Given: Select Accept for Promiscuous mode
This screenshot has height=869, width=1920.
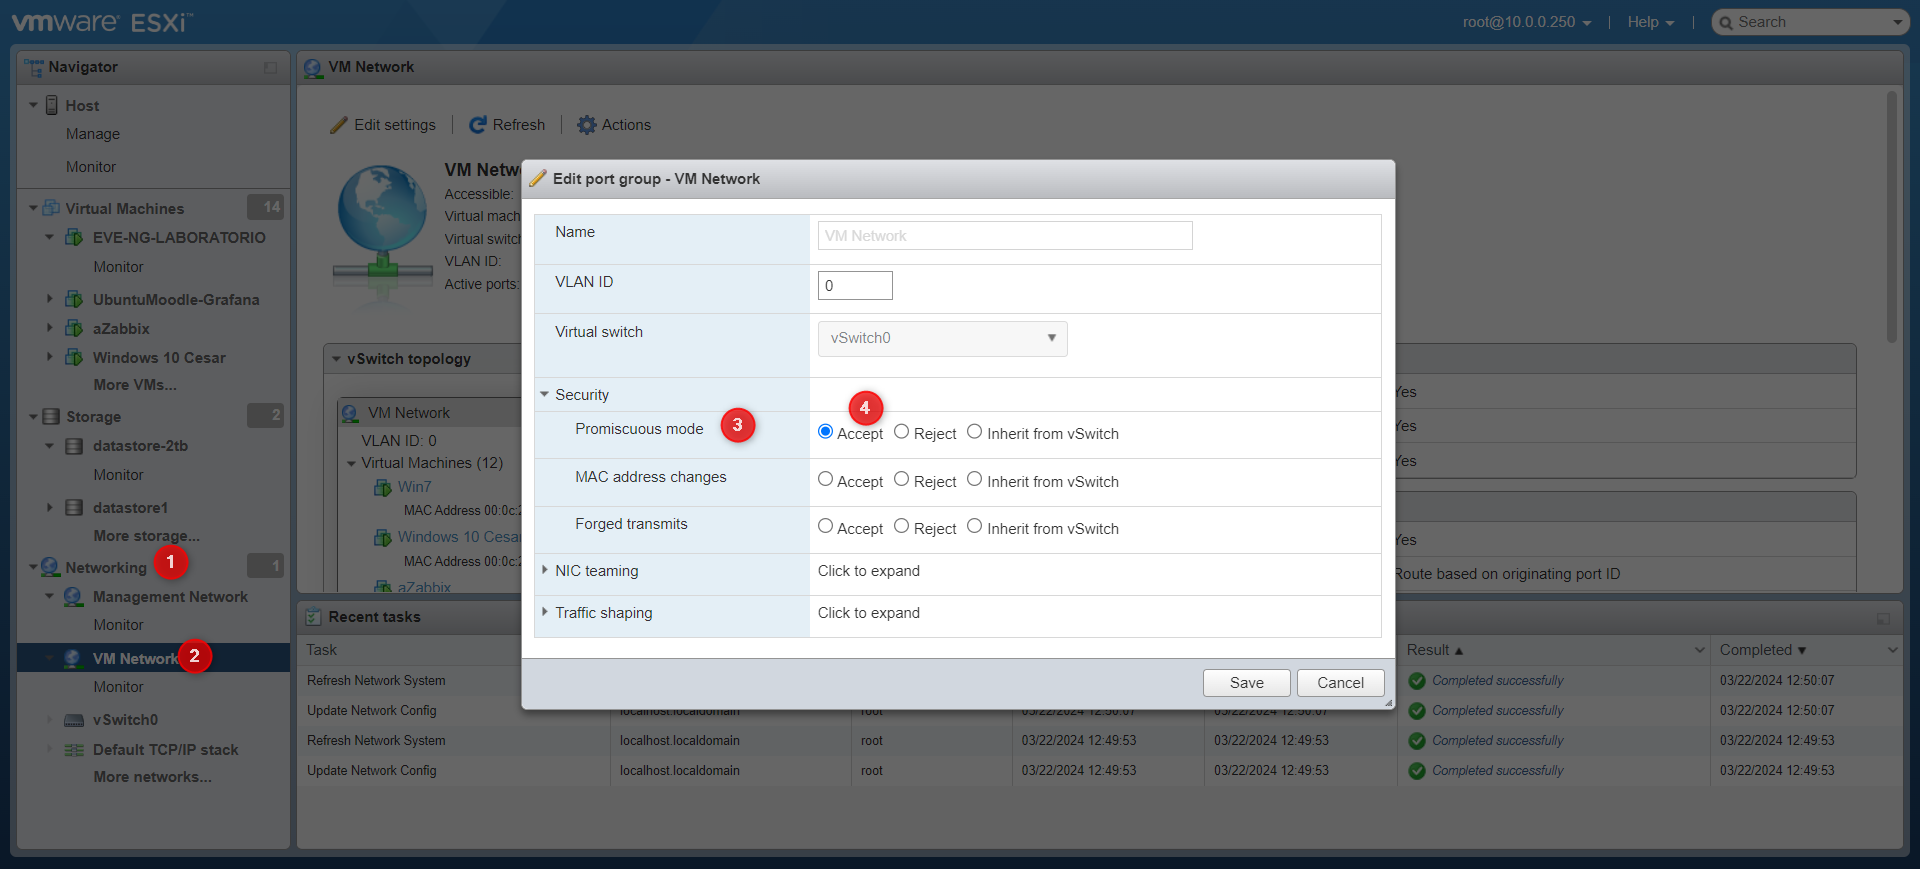Looking at the screenshot, I should pos(825,432).
